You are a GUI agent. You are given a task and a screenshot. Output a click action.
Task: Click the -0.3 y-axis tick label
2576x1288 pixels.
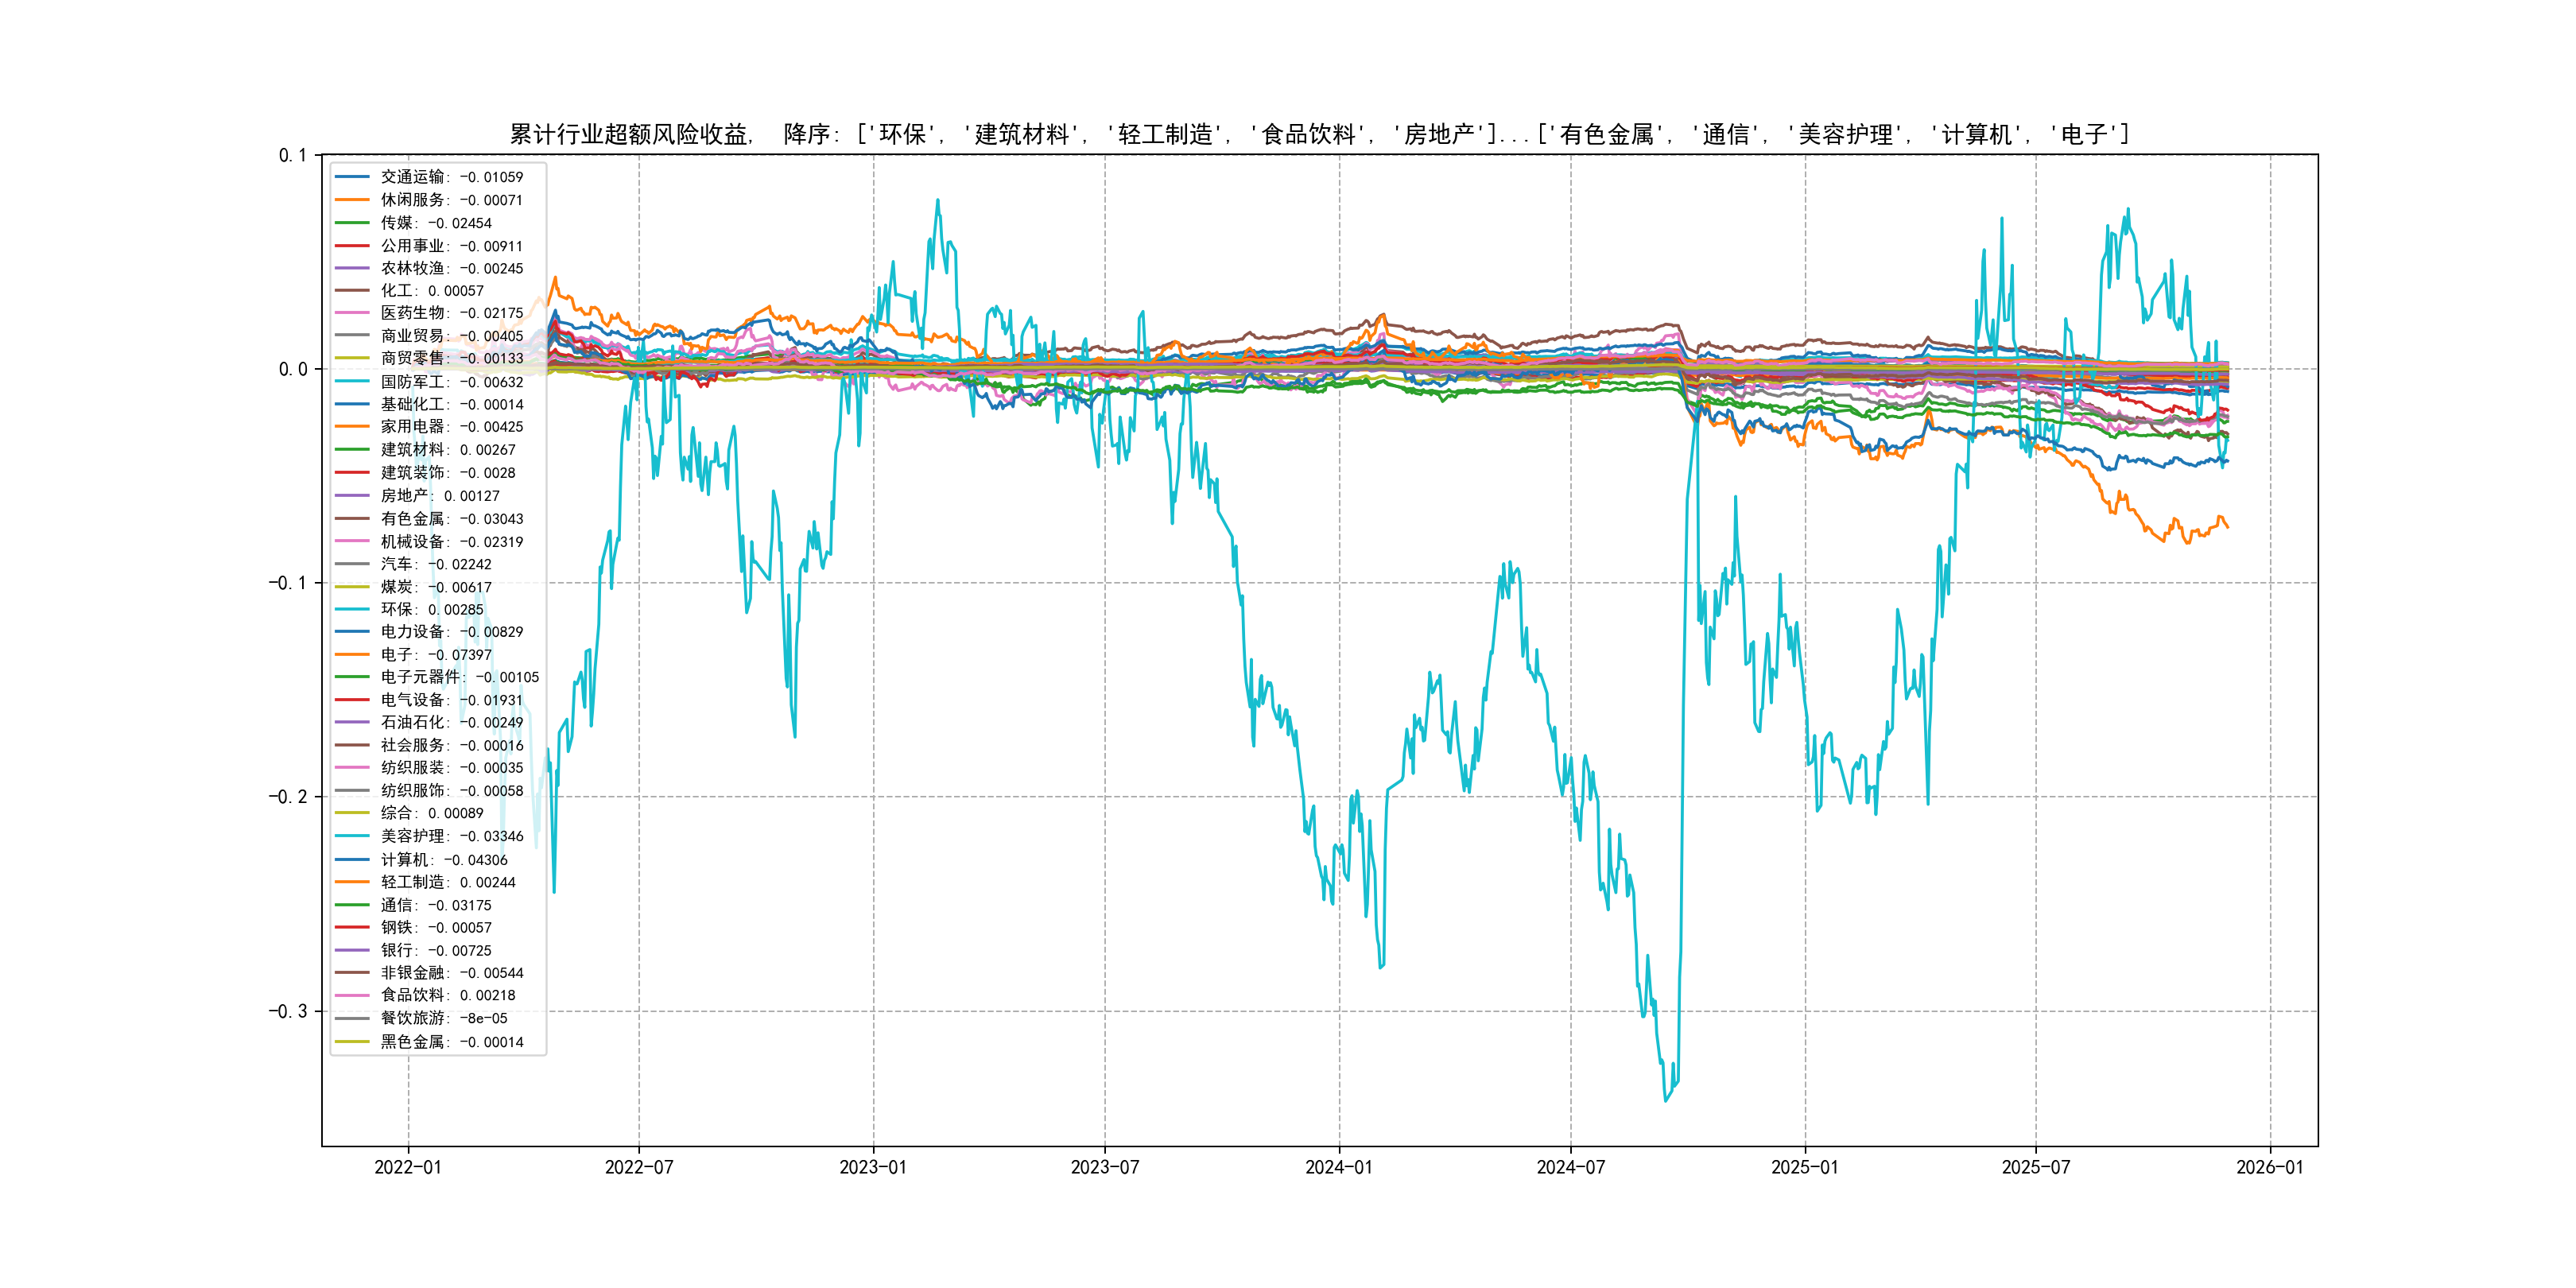tap(288, 1011)
